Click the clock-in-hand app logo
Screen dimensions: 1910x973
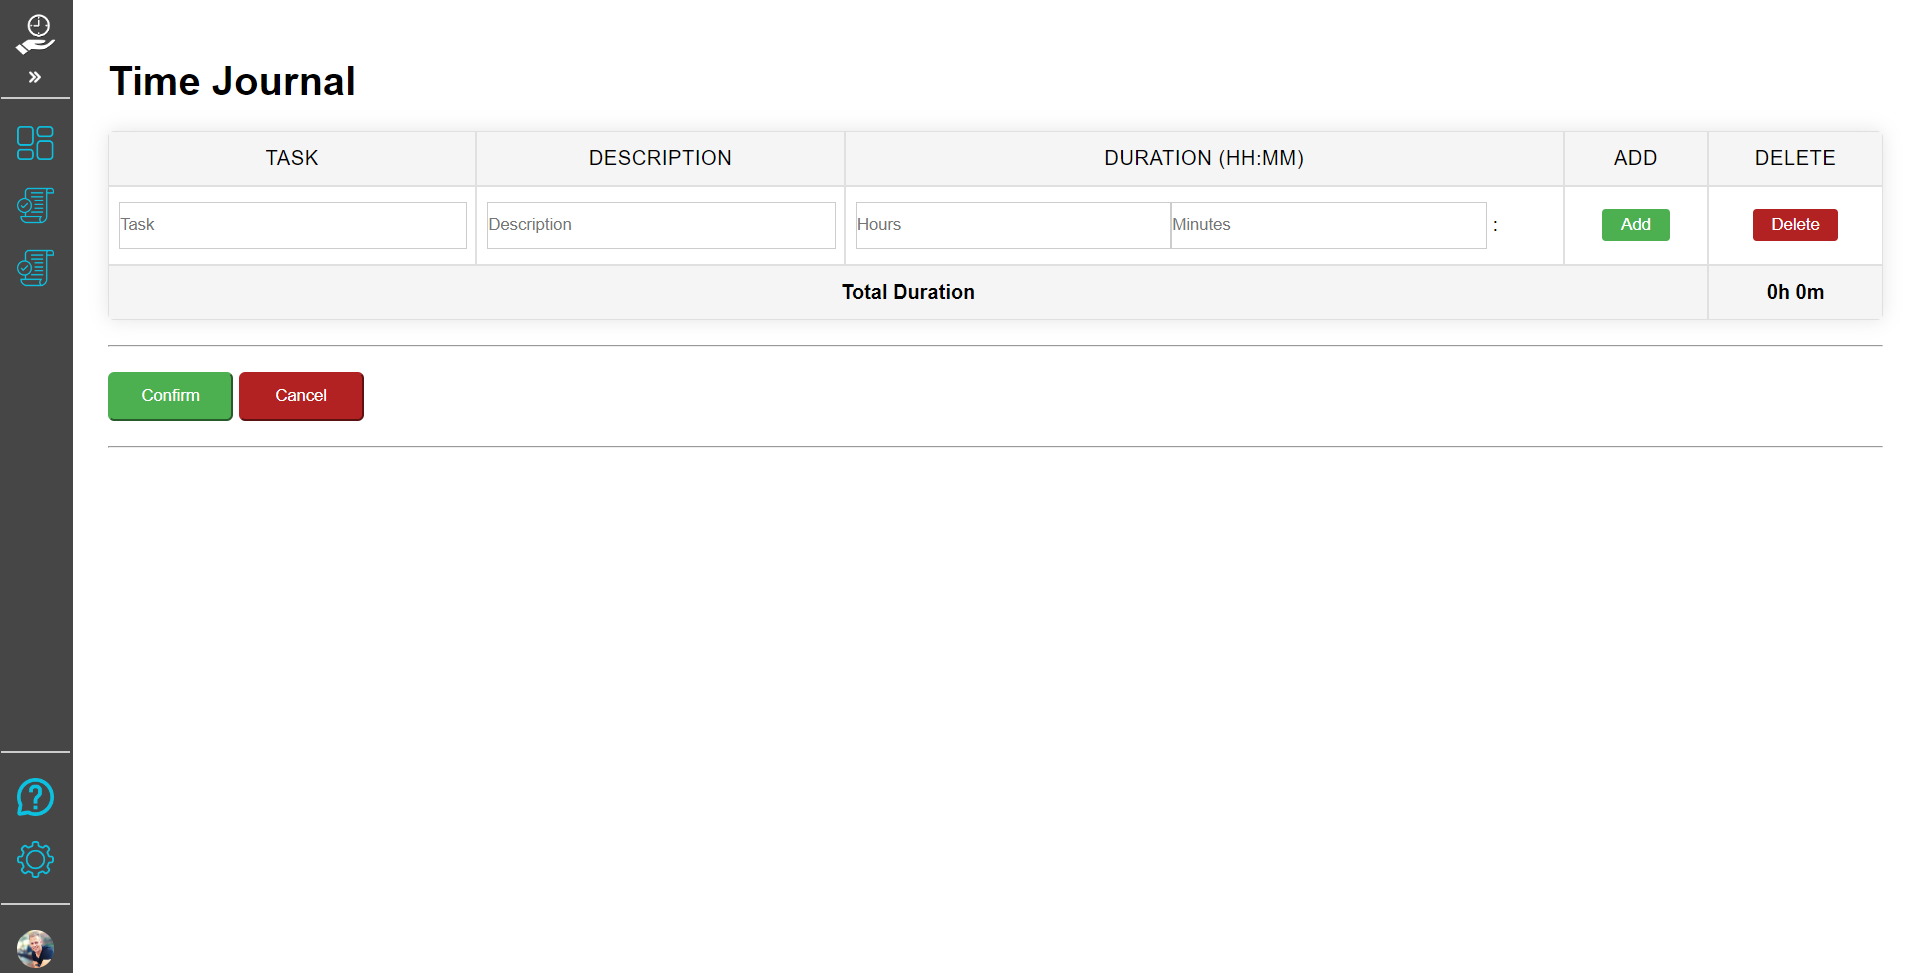[36, 34]
